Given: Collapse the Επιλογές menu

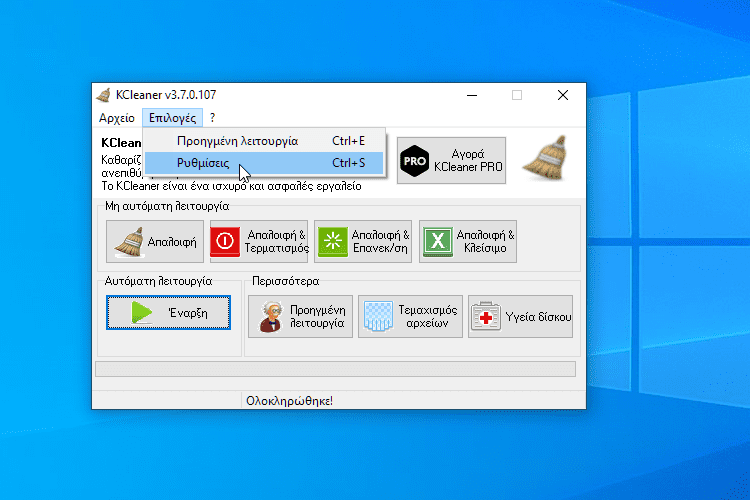Looking at the screenshot, I should (172, 118).
